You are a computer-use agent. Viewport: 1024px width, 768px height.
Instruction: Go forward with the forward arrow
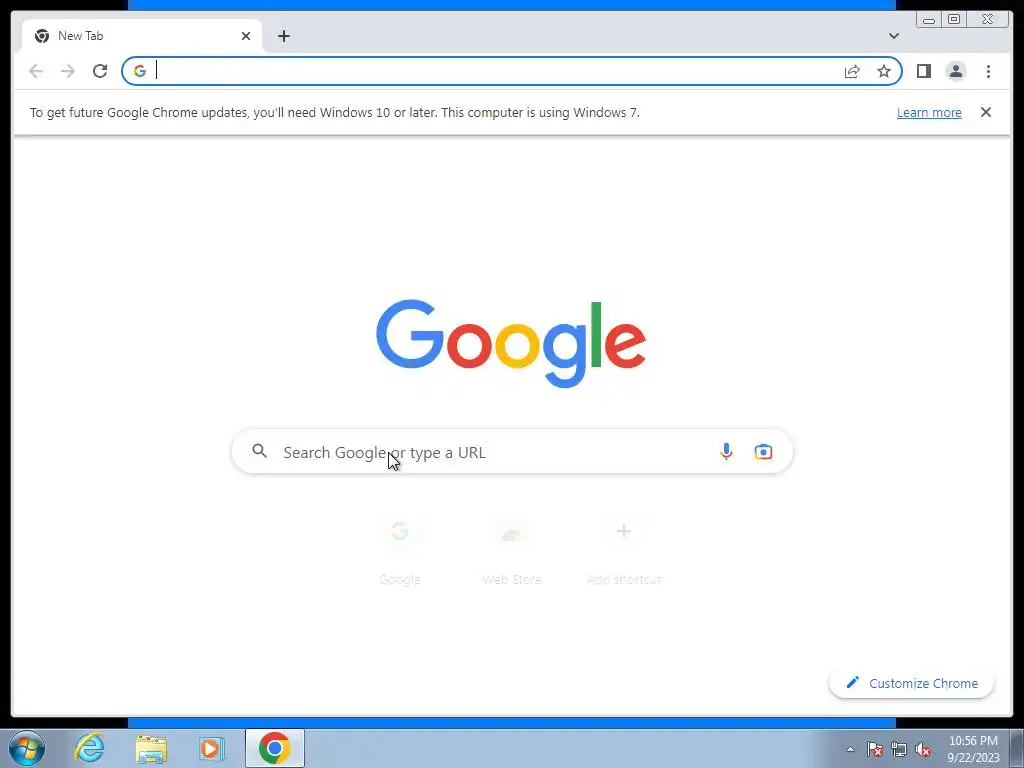tap(68, 71)
